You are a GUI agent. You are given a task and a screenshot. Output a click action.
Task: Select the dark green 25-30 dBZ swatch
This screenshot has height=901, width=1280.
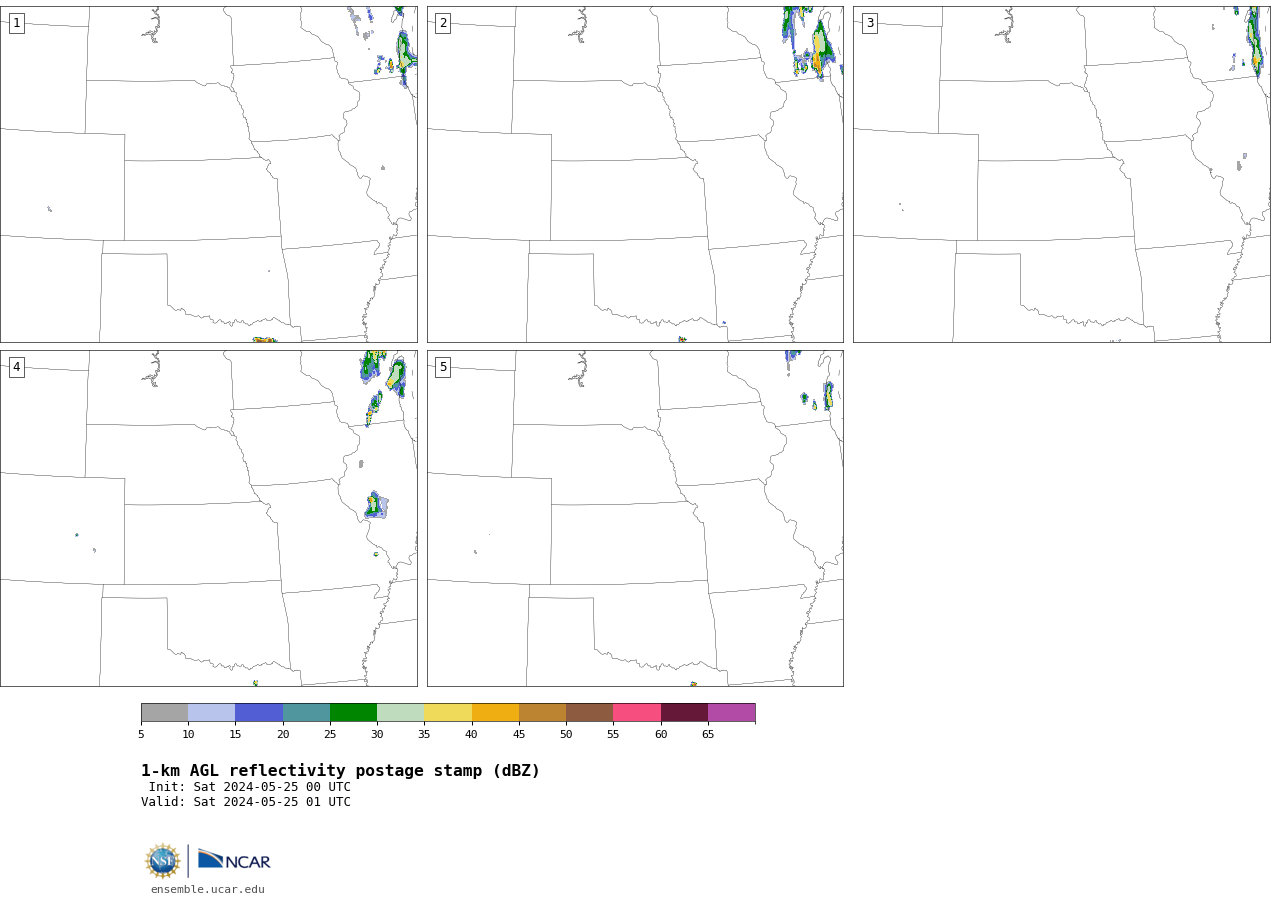click(353, 712)
